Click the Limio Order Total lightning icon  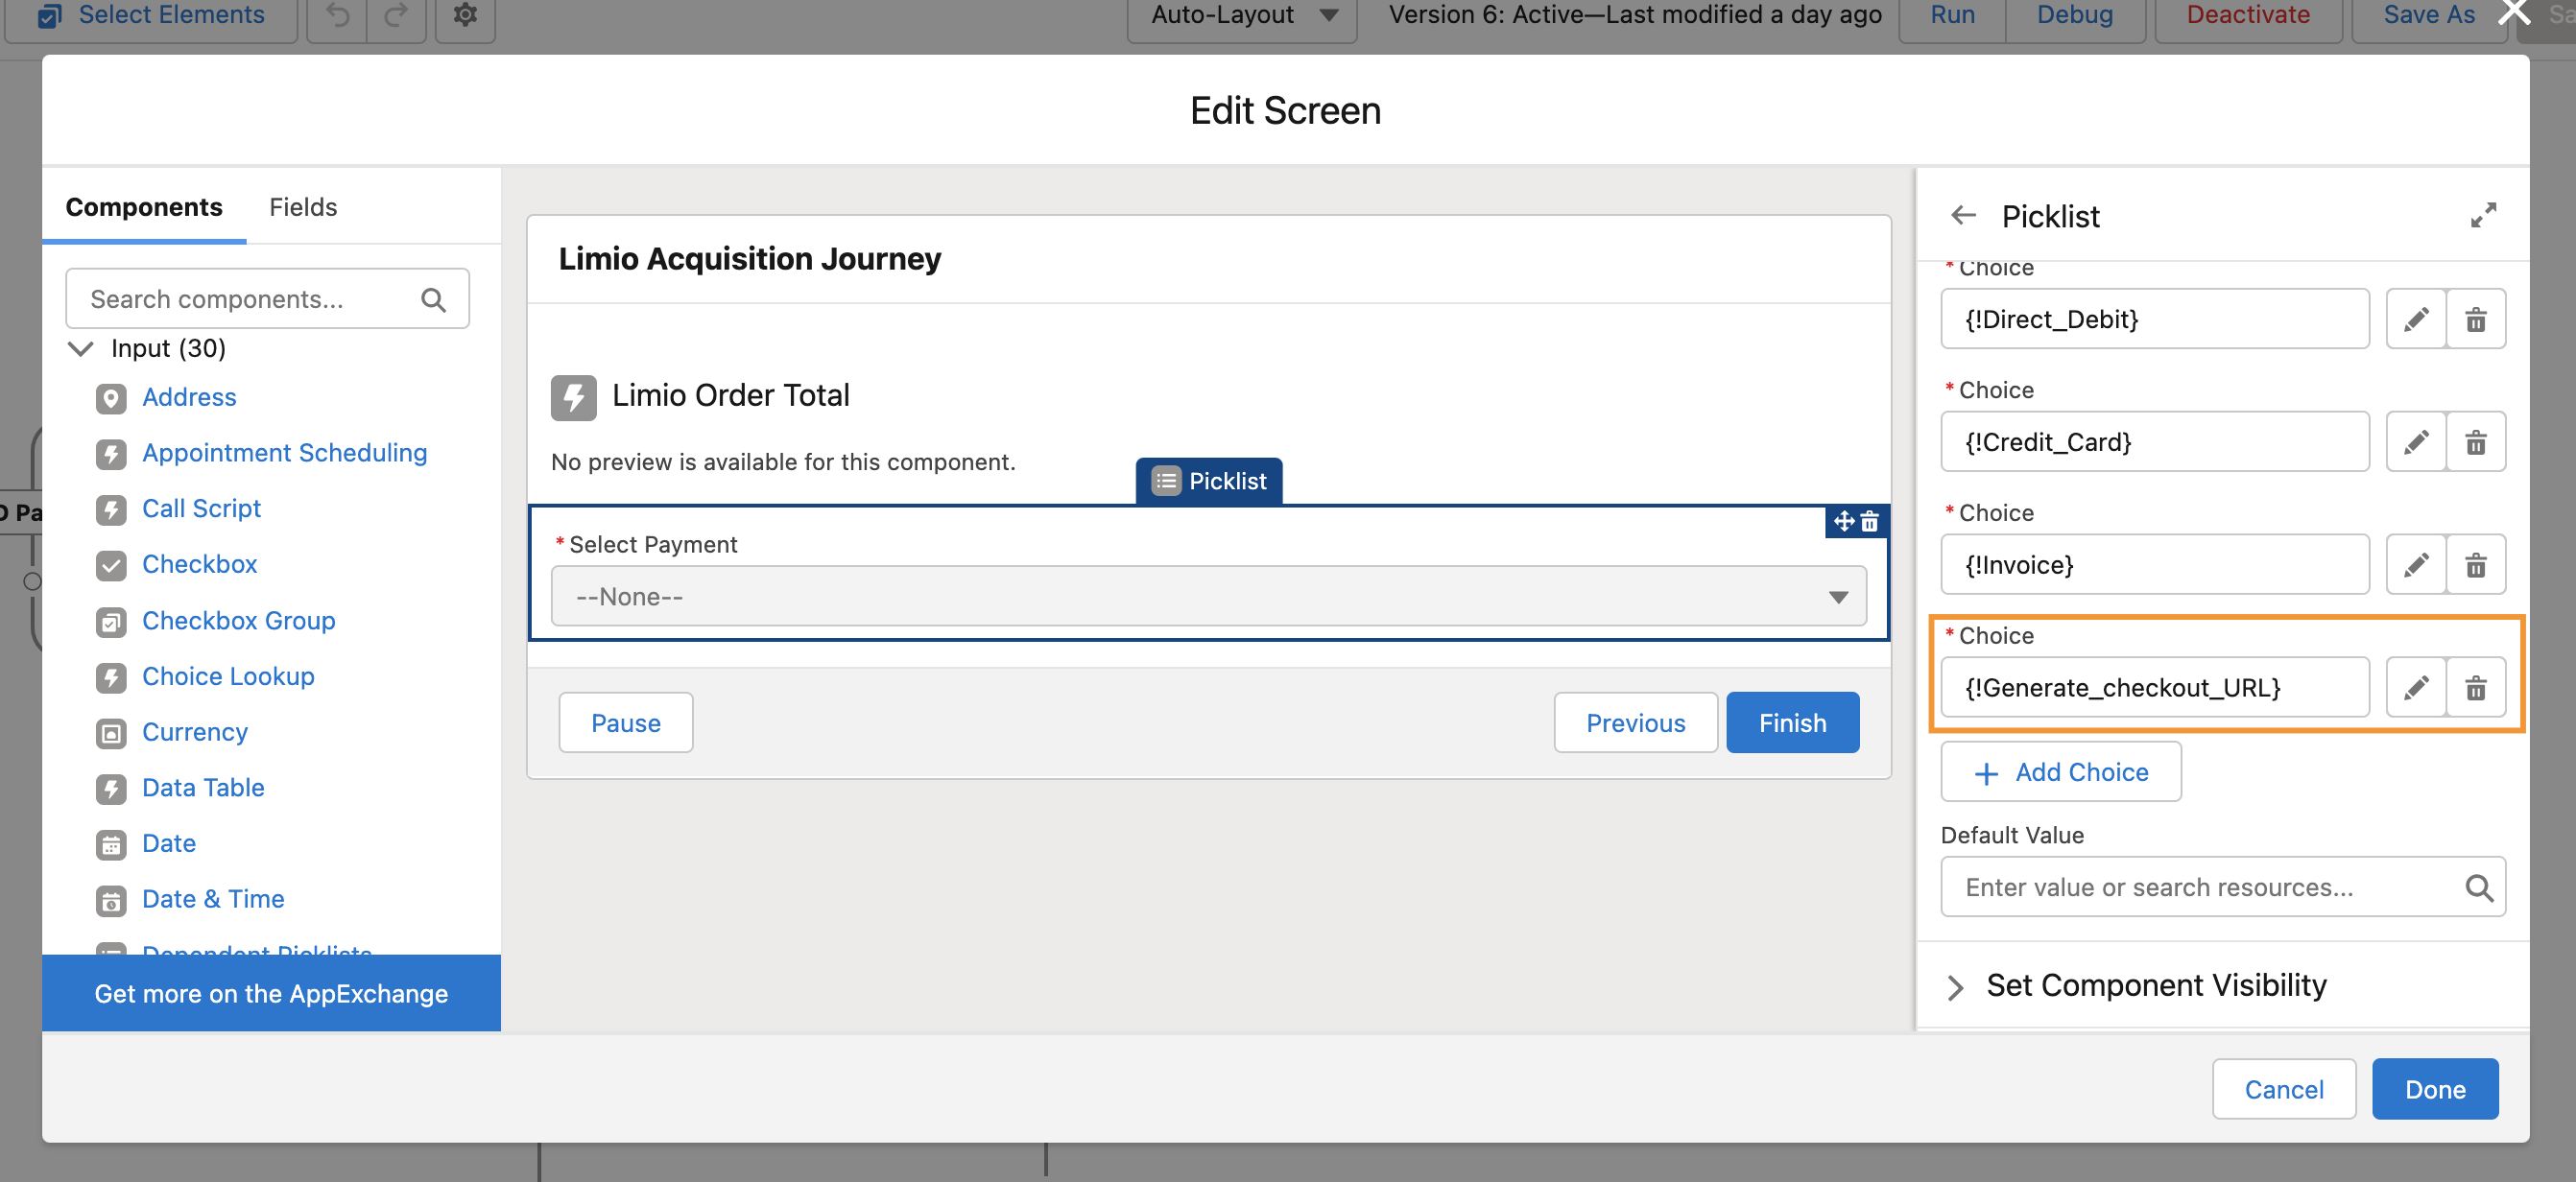[x=573, y=397]
